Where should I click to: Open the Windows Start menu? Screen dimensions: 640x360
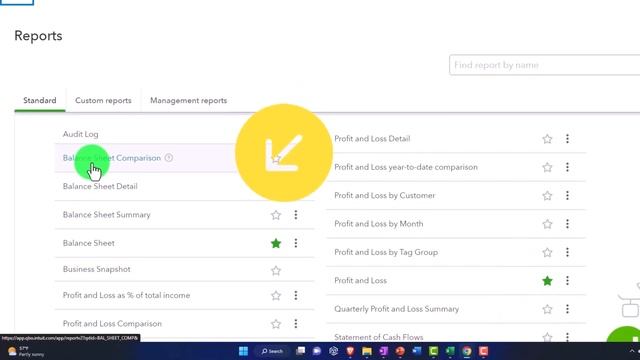(243, 351)
